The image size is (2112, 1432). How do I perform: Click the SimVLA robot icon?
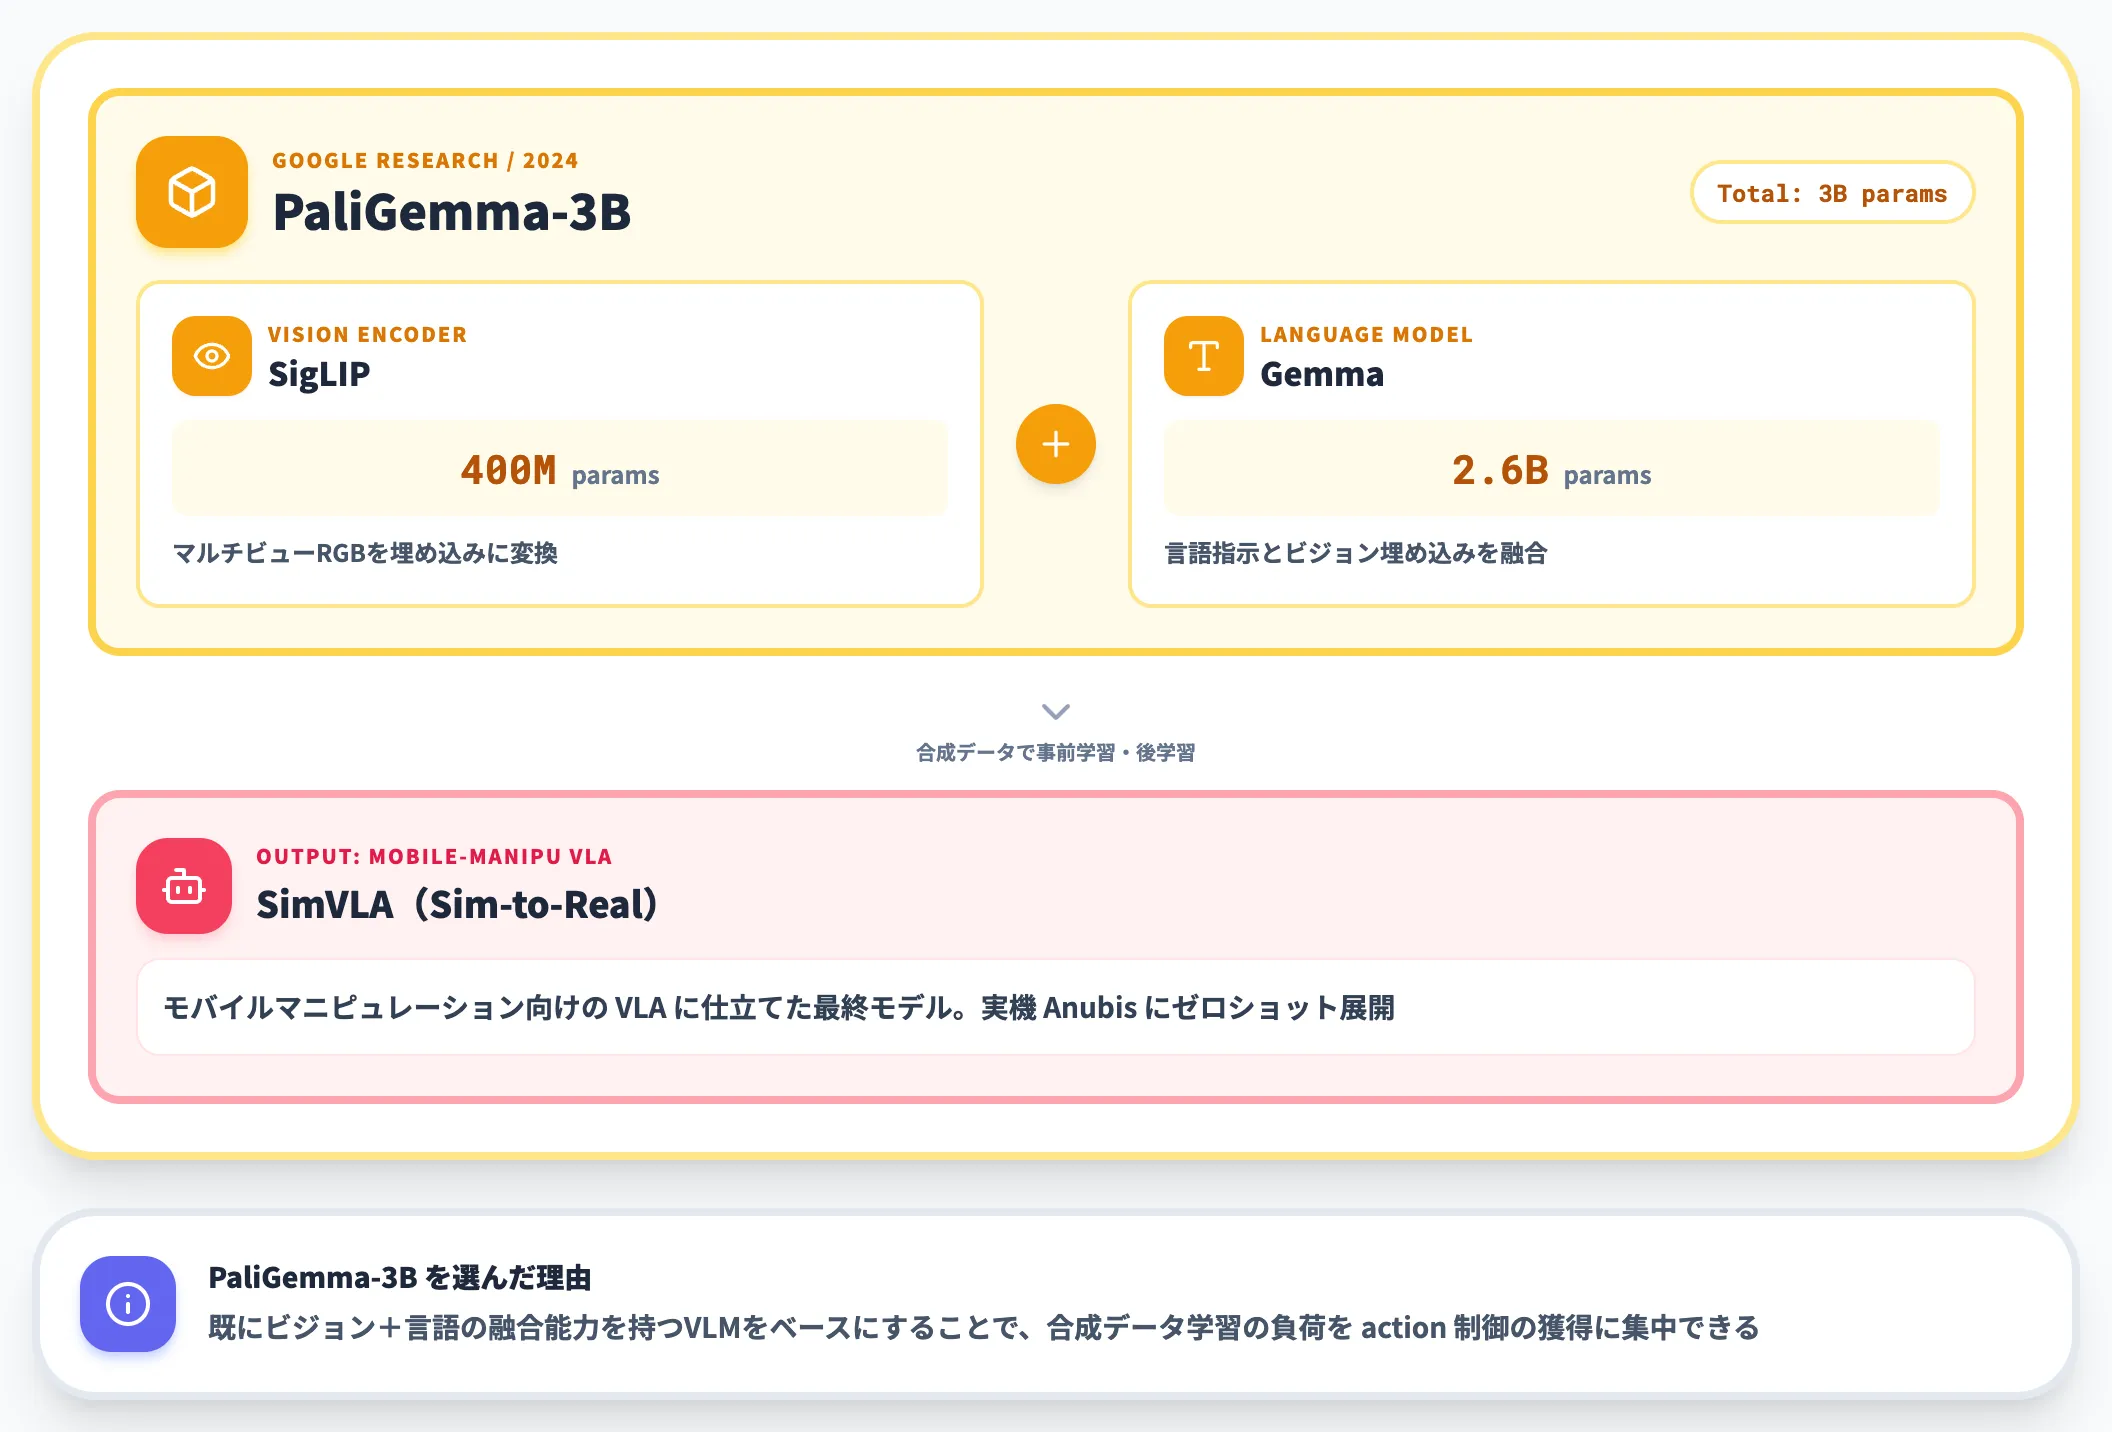[x=184, y=886]
